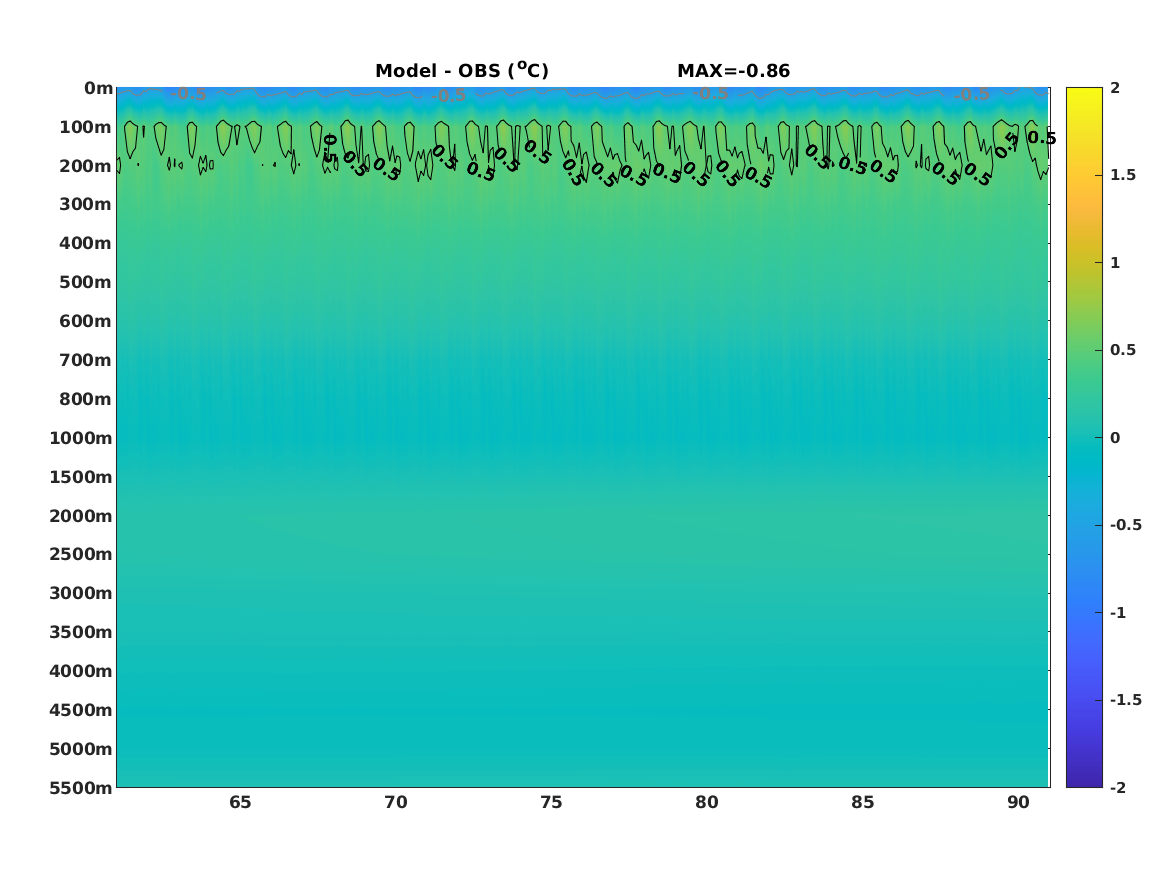Click the '3500m' depth axis label

tap(81, 632)
